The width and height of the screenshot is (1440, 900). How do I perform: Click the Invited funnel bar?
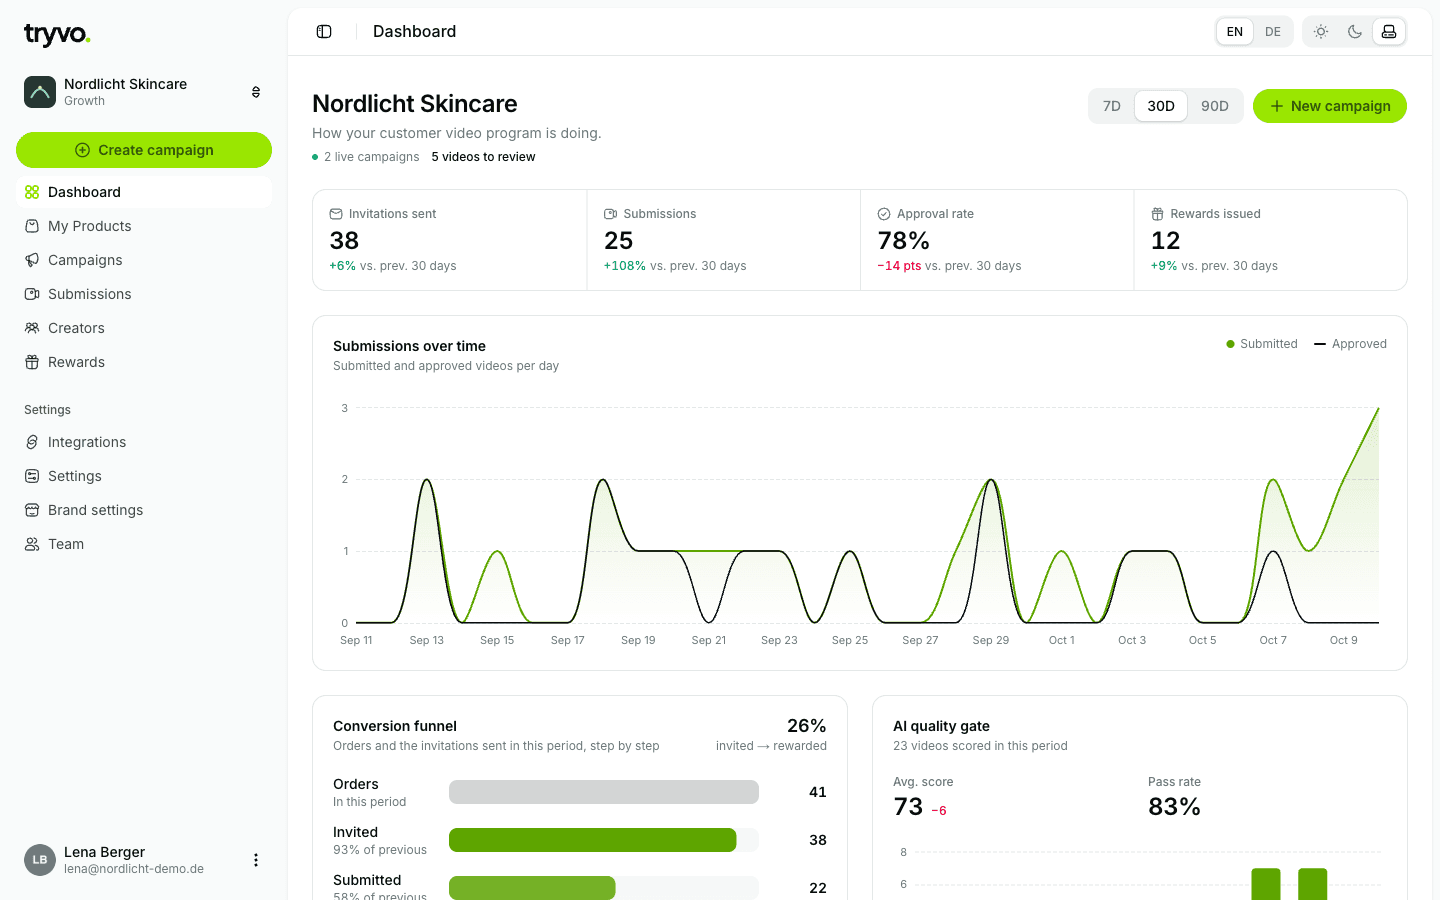(x=593, y=840)
